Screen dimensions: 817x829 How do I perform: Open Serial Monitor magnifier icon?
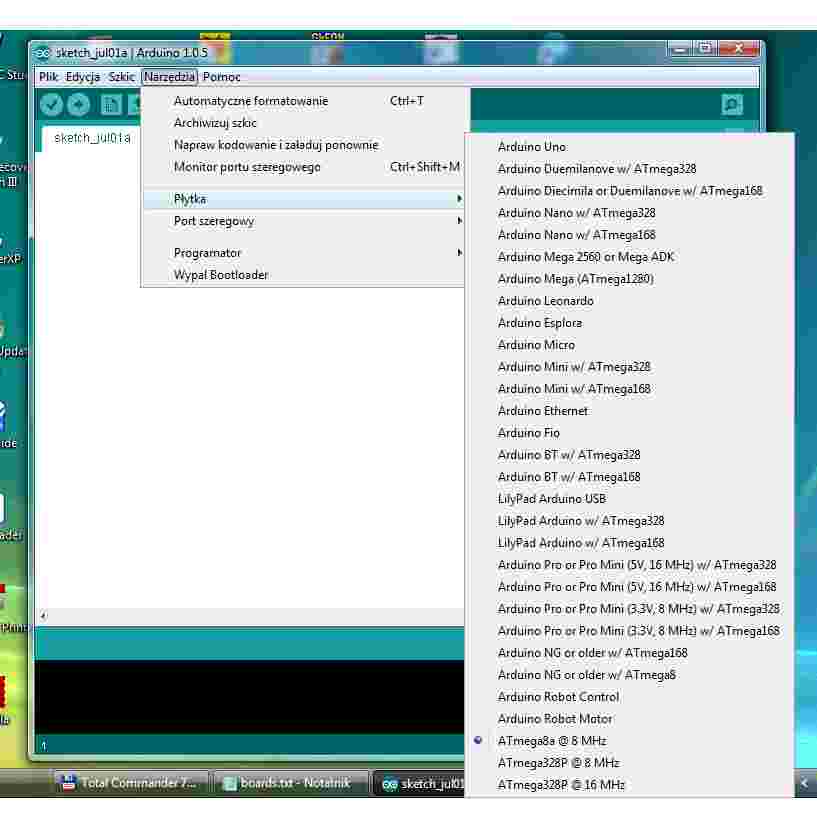pyautogui.click(x=732, y=104)
